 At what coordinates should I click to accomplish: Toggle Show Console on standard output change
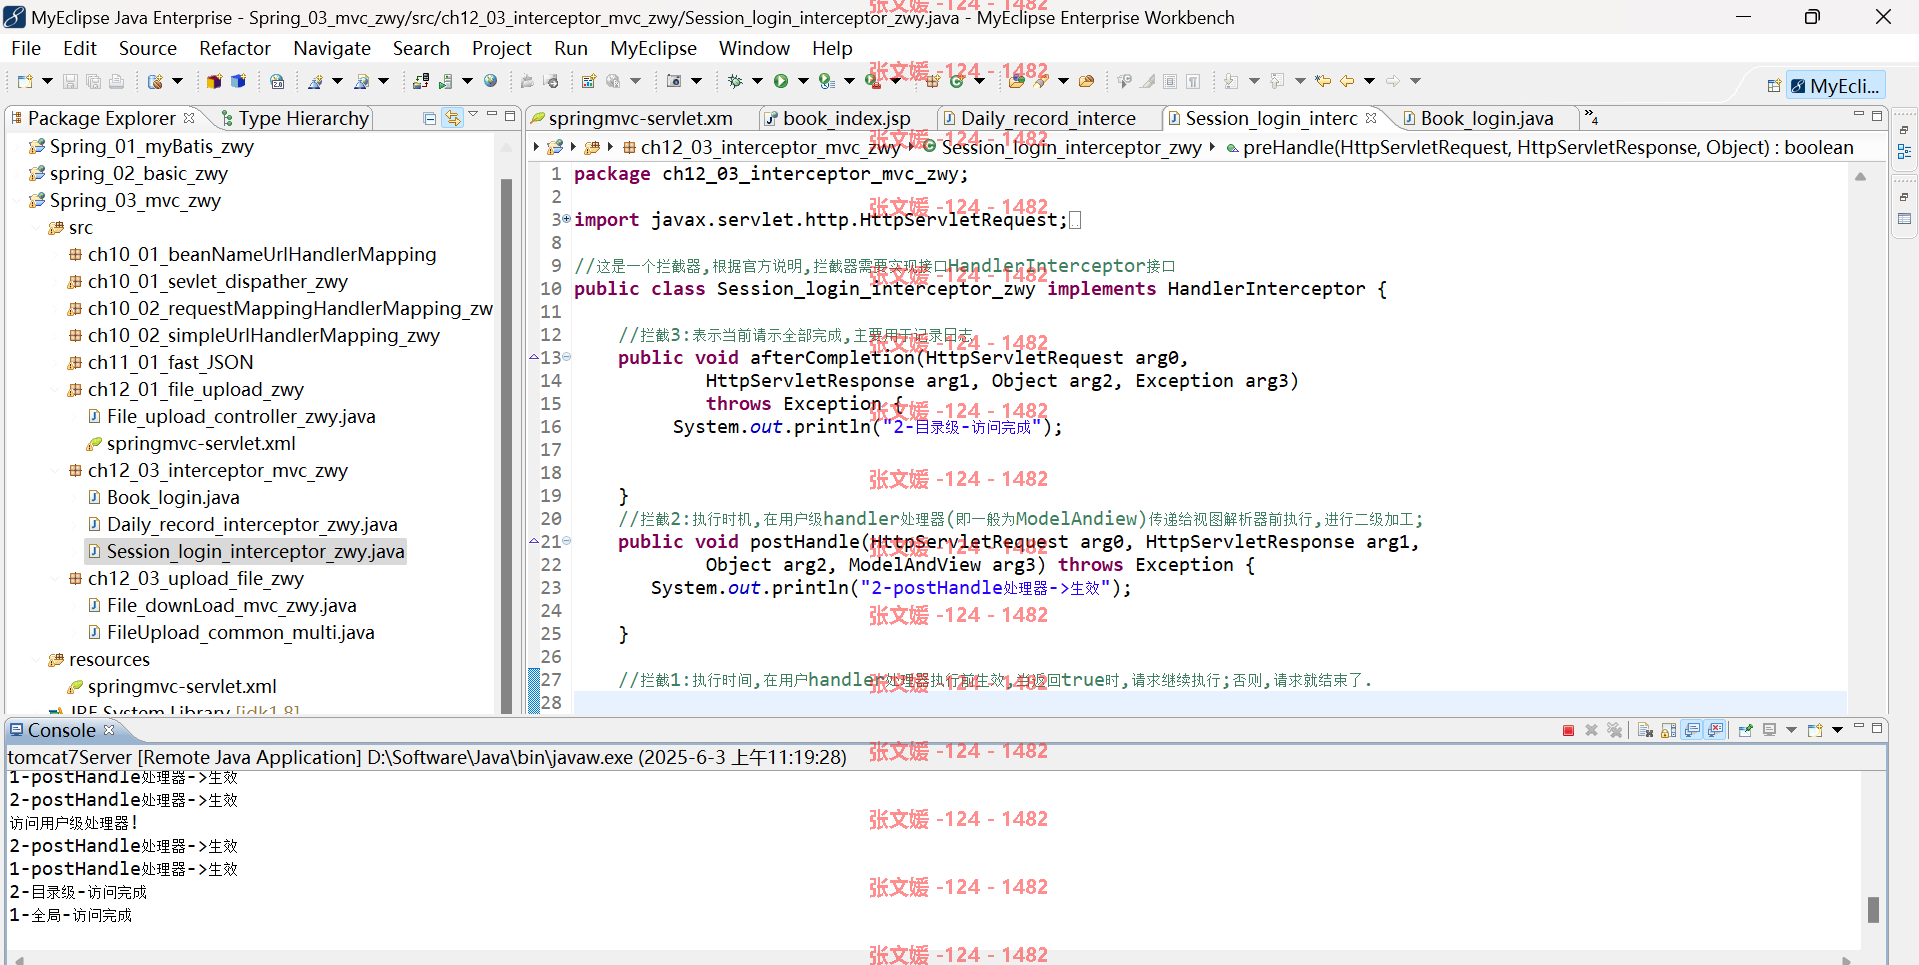click(1692, 730)
